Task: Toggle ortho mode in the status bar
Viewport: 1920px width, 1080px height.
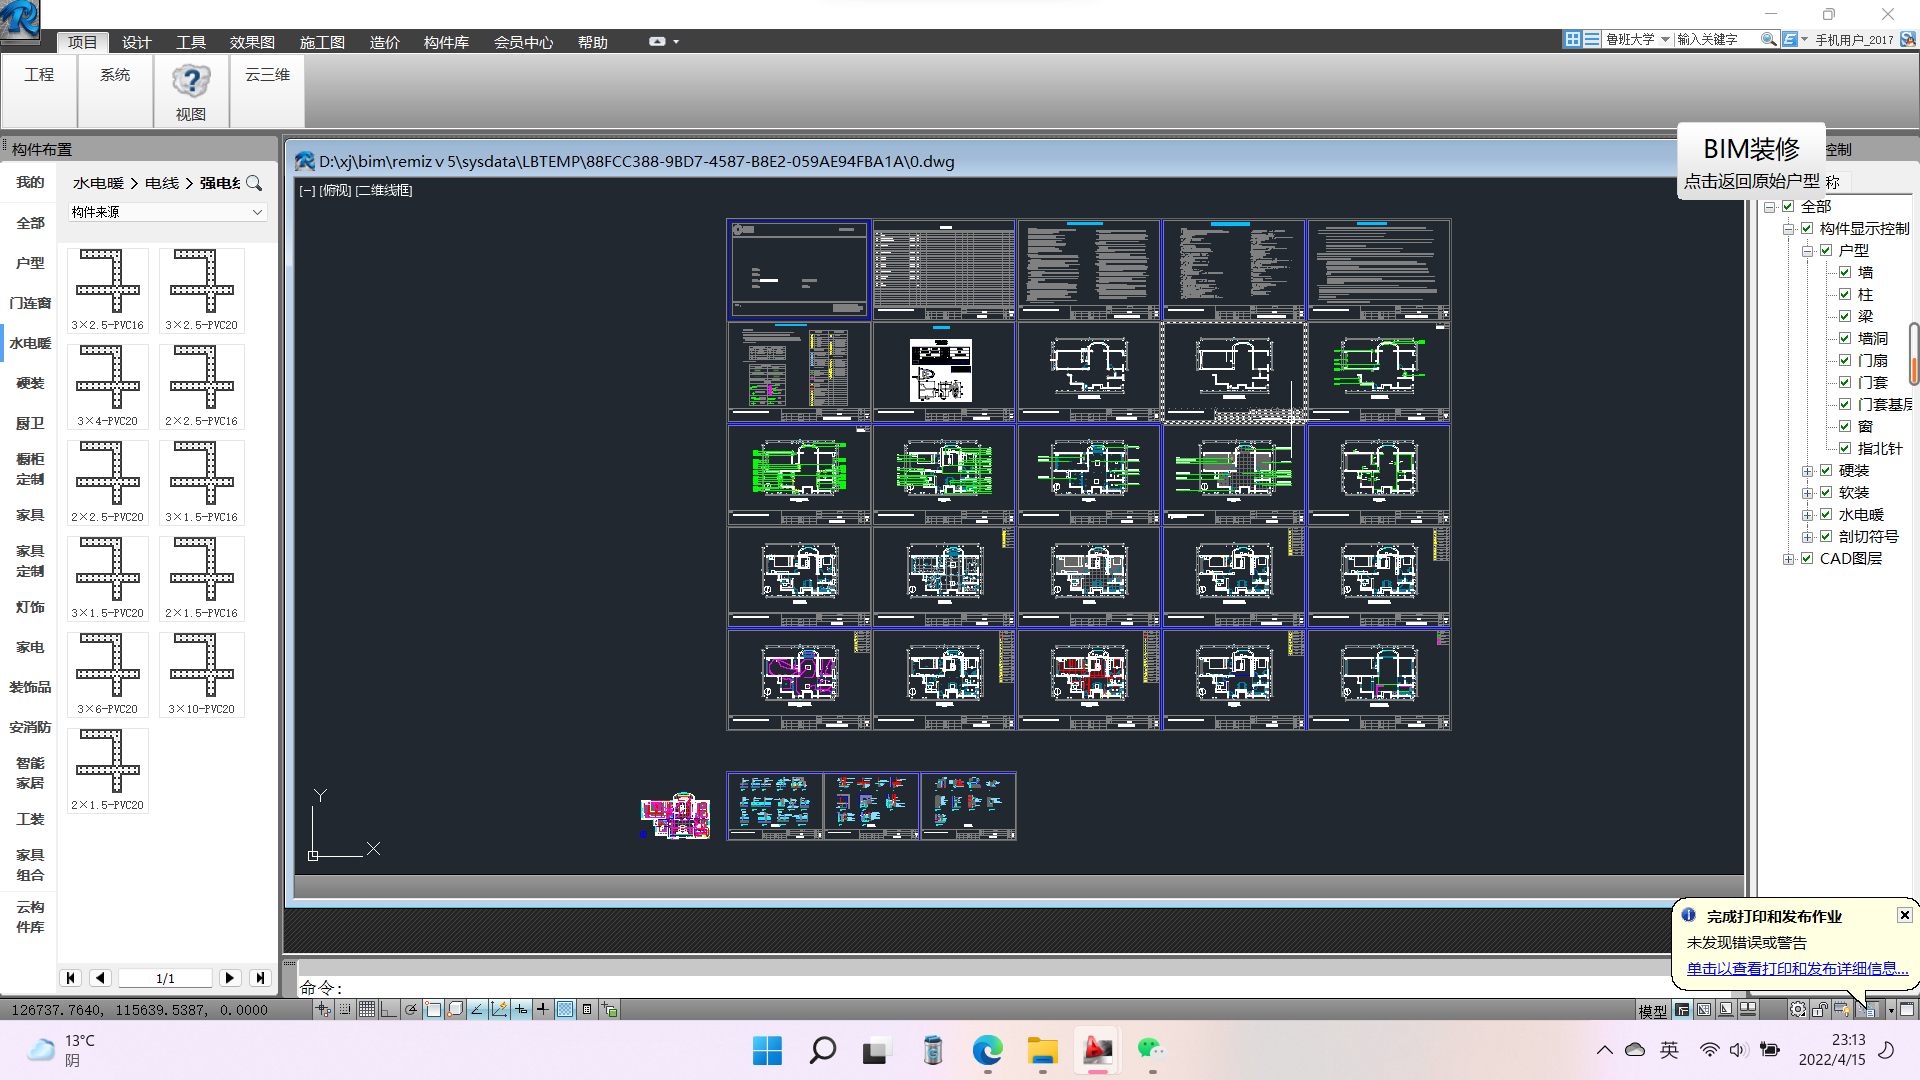Action: [389, 1010]
